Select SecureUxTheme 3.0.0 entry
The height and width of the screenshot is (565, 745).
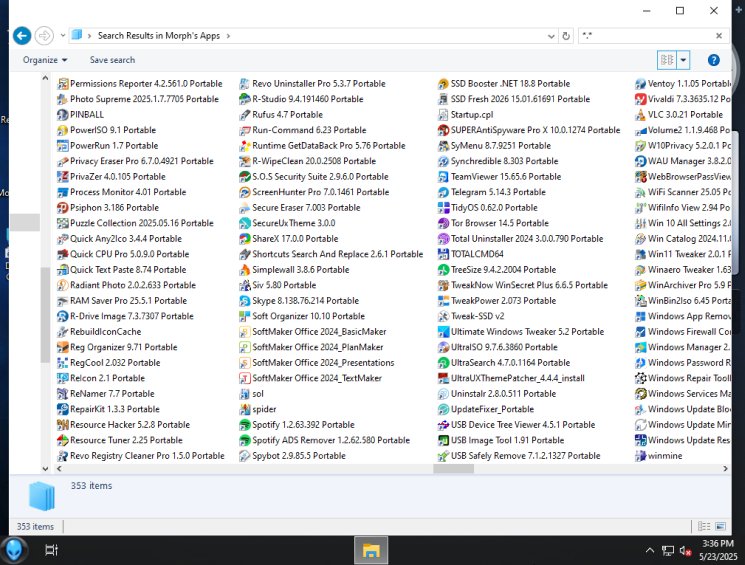pyautogui.click(x=287, y=223)
